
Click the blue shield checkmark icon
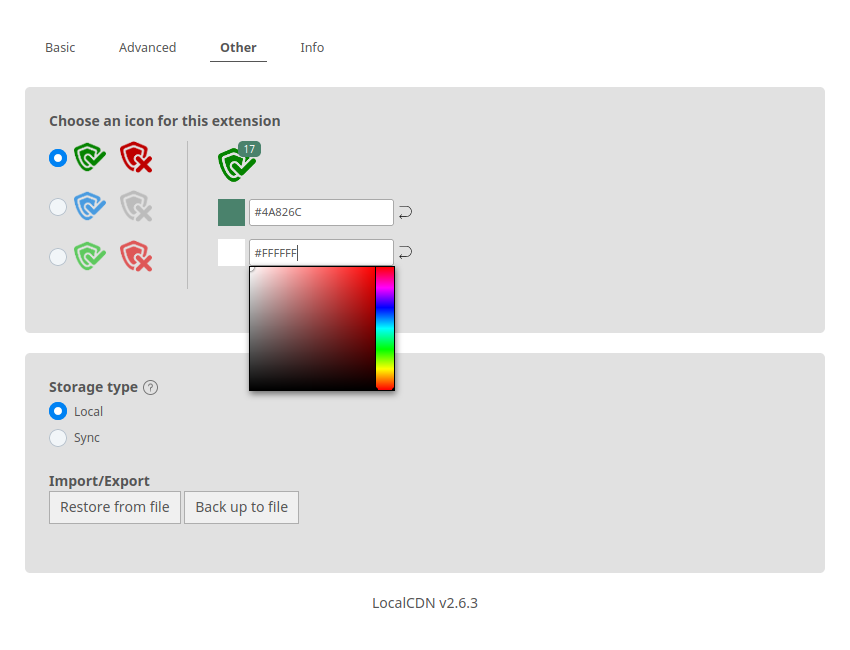tap(90, 206)
